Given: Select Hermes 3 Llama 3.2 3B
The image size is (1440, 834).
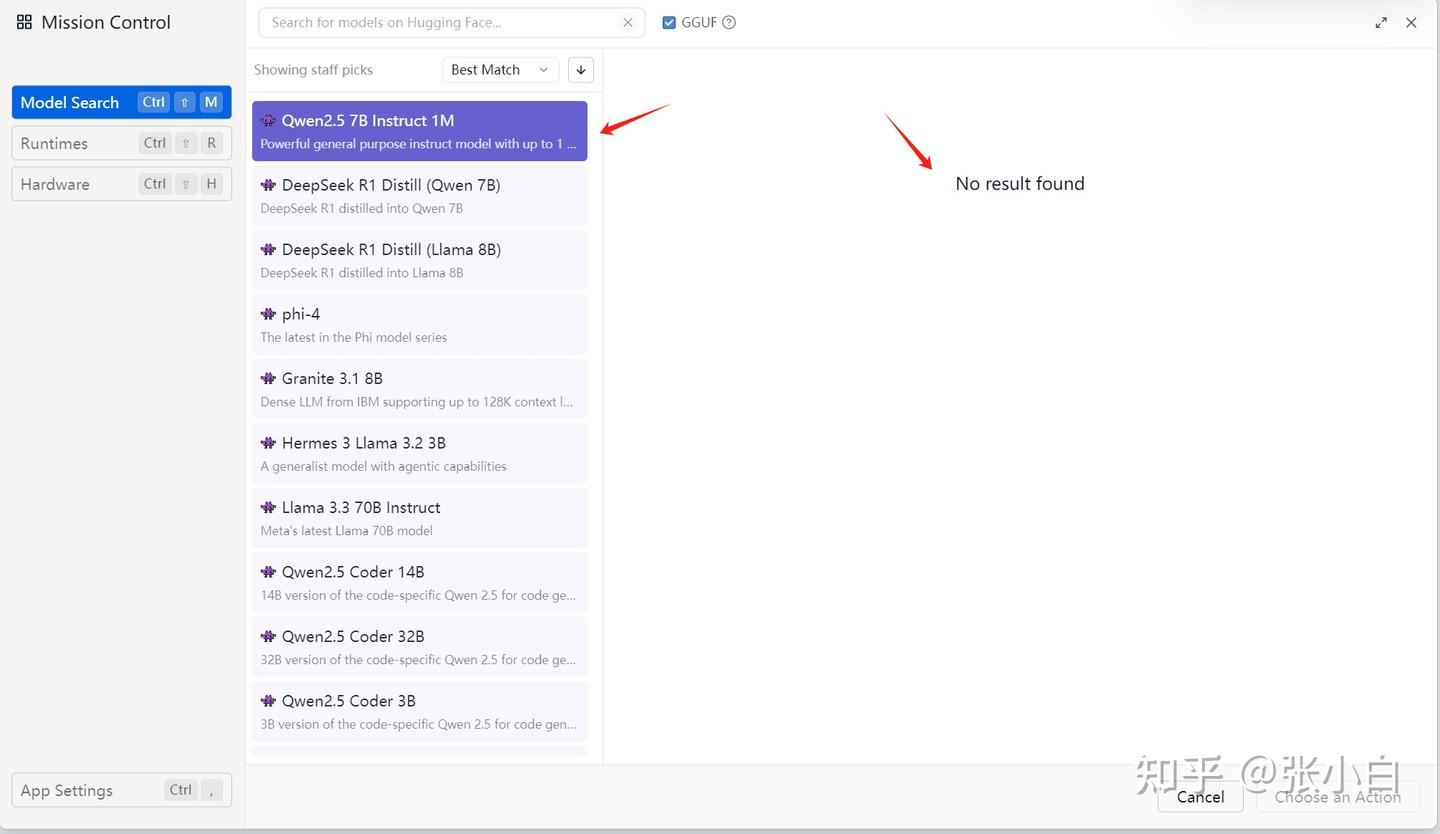Looking at the screenshot, I should pyautogui.click(x=420, y=453).
